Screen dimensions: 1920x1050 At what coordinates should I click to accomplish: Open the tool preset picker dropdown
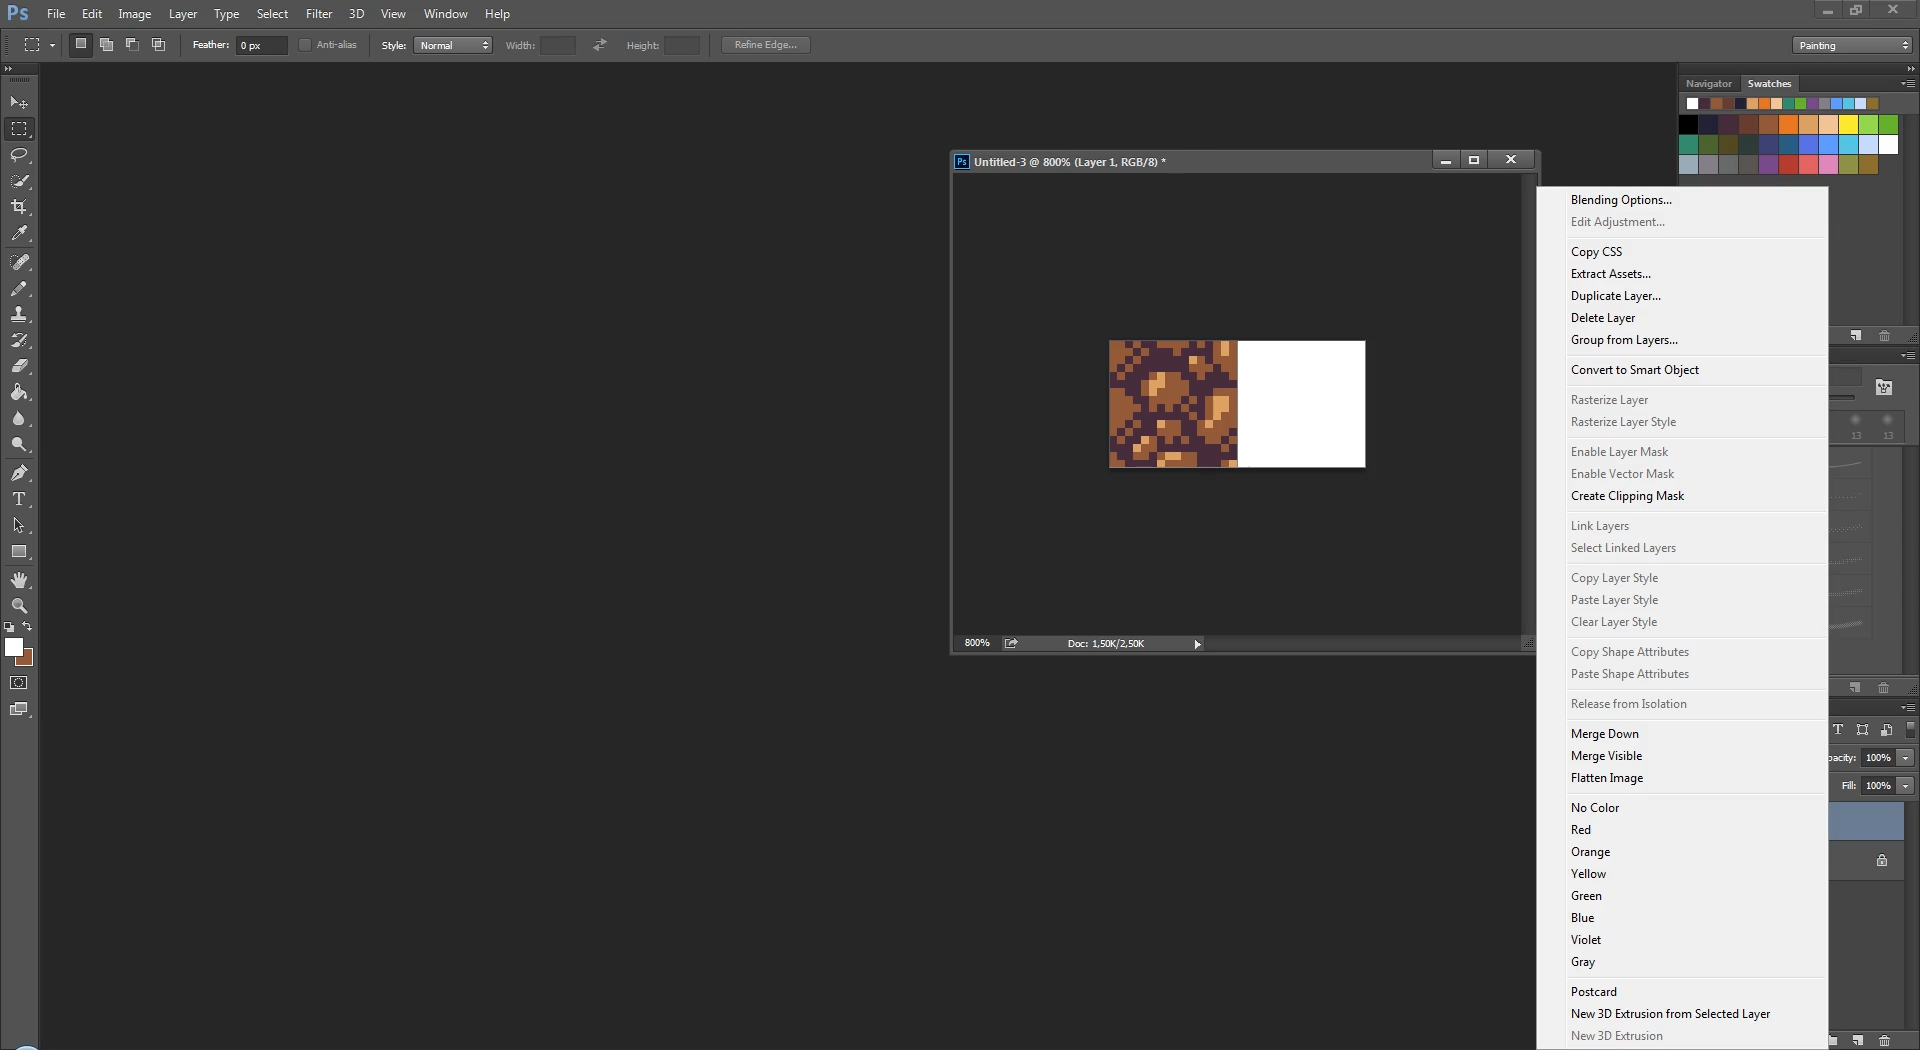click(x=52, y=45)
